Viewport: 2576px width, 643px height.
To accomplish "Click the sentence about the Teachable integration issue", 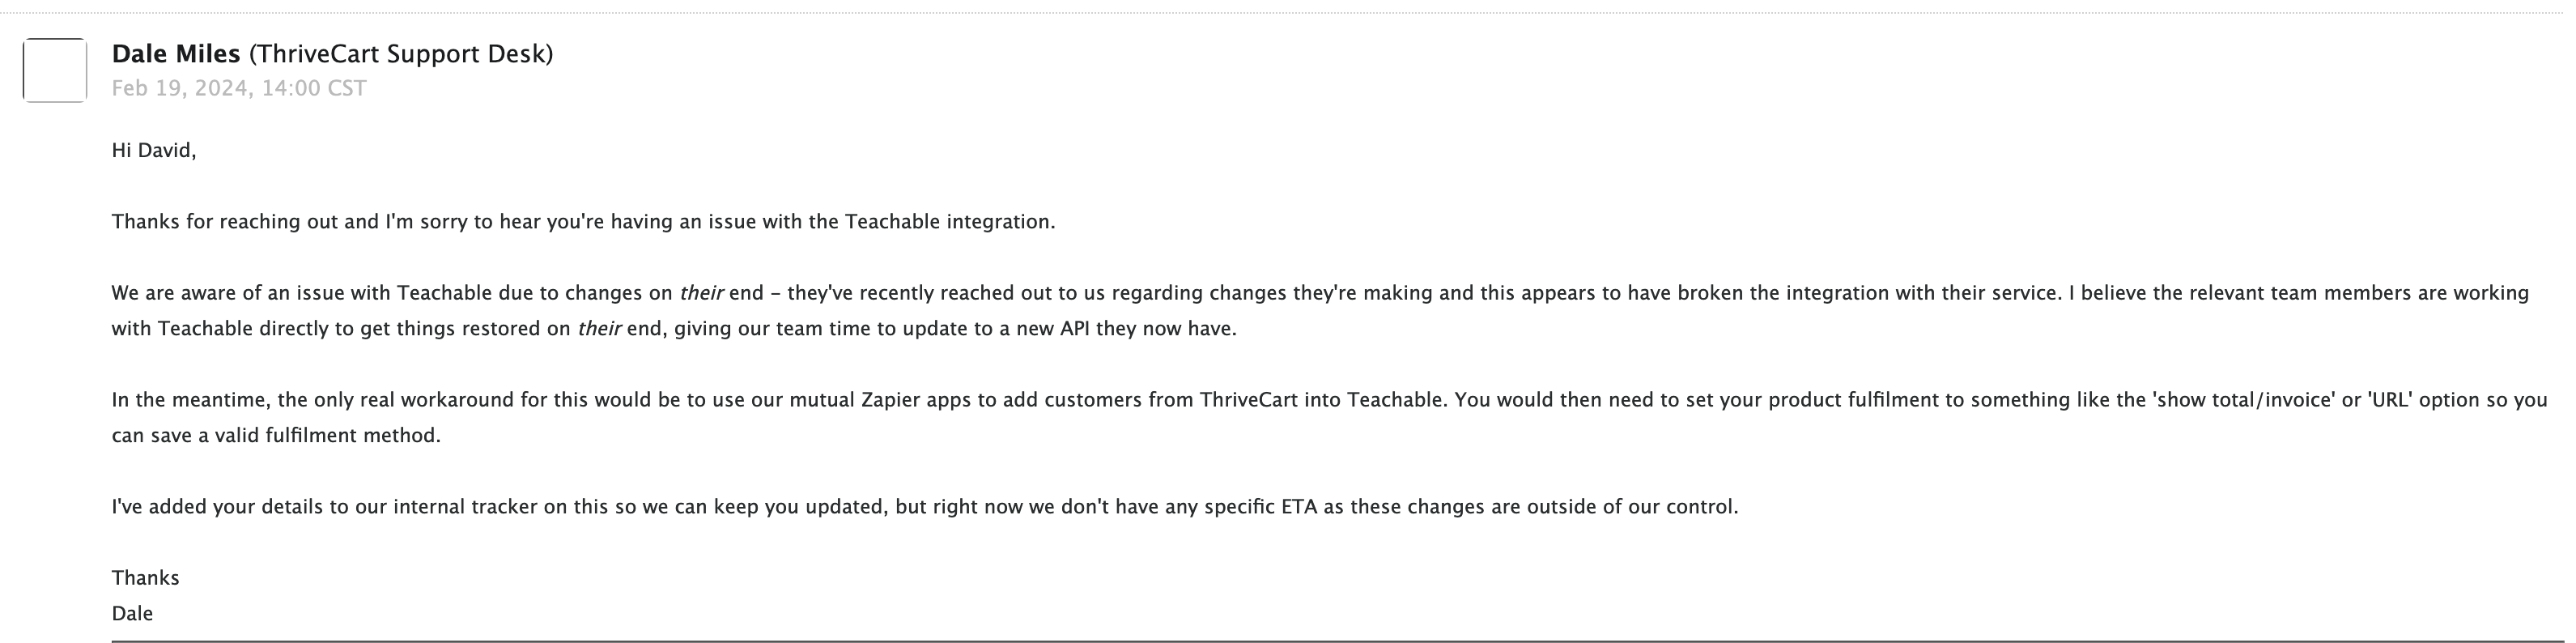I will coord(583,221).
